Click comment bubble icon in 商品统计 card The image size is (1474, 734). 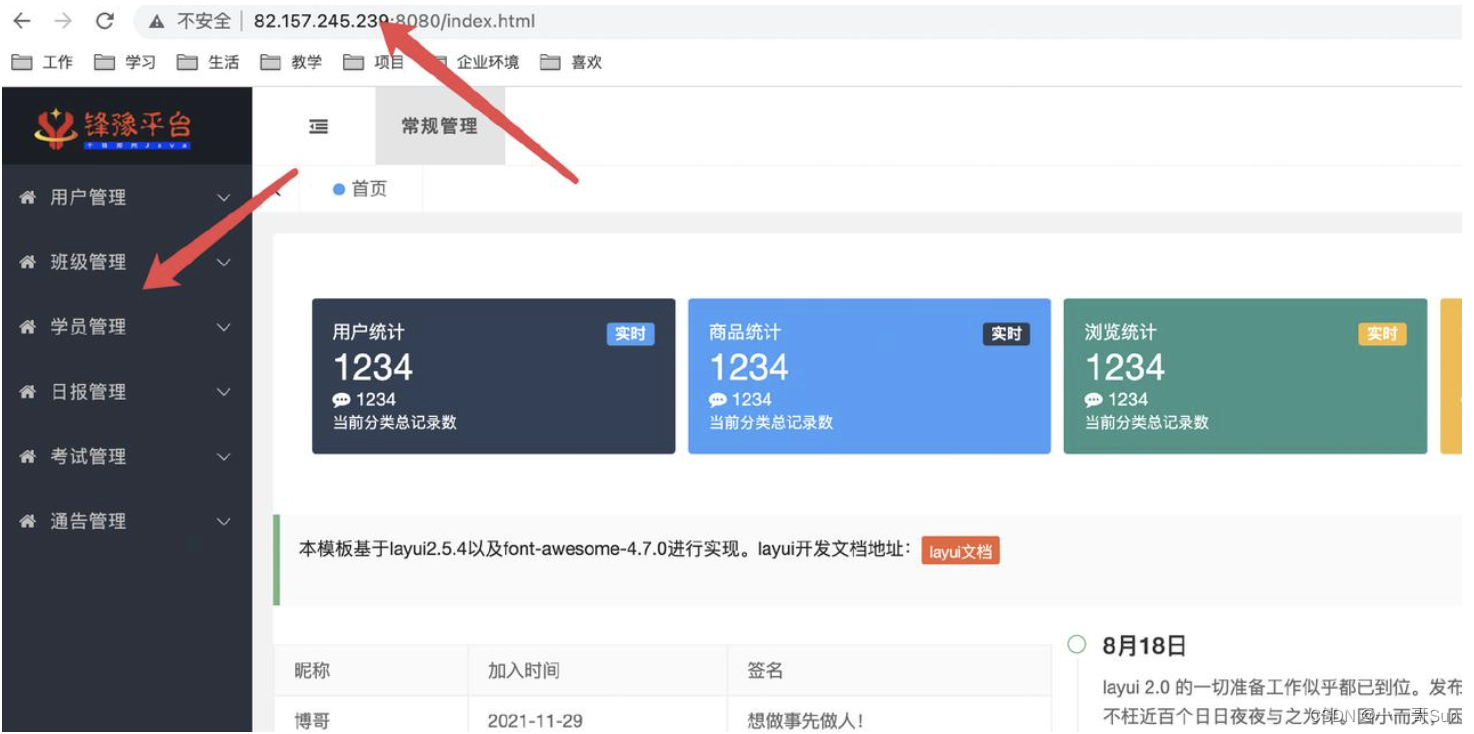(x=718, y=400)
